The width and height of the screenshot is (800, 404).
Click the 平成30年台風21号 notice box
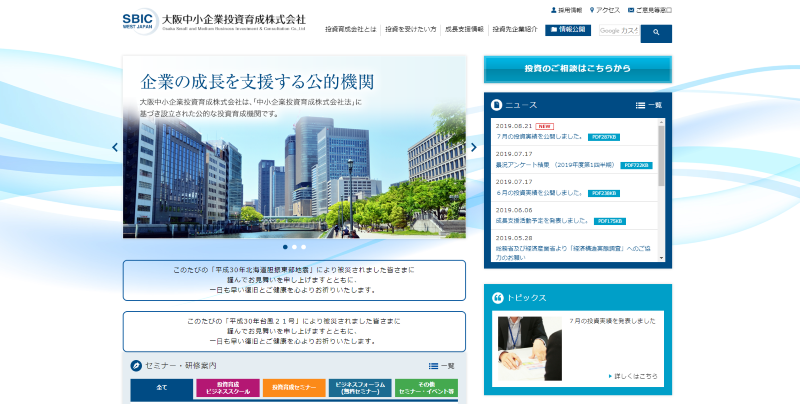pyautogui.click(x=294, y=332)
